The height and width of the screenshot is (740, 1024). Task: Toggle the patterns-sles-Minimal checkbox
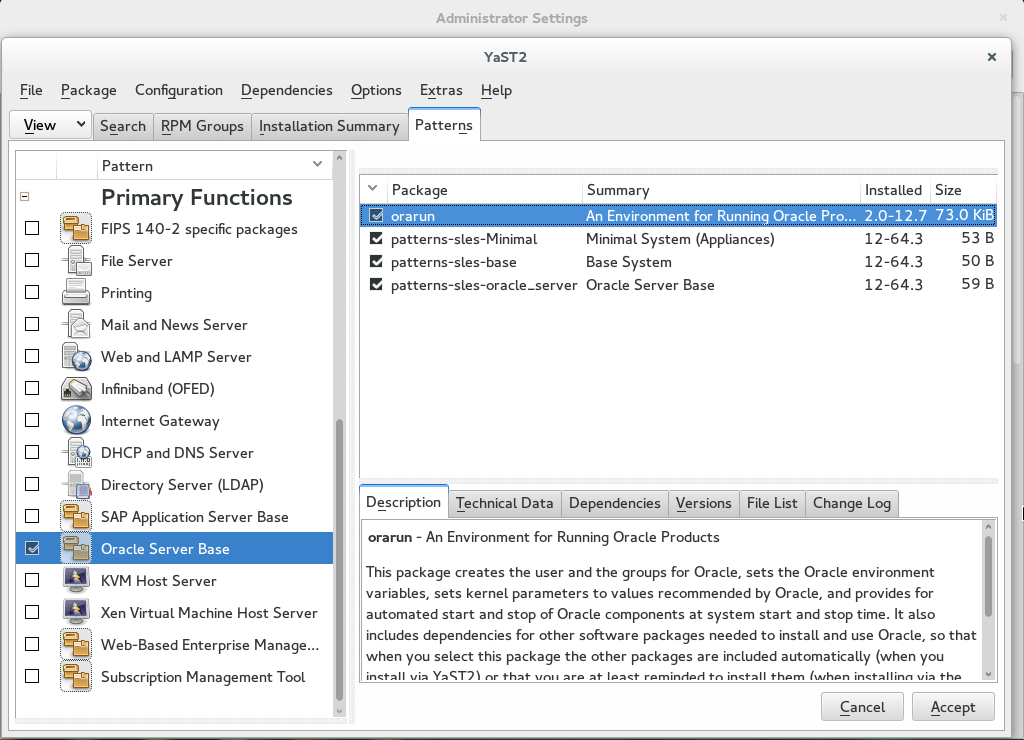(375, 238)
